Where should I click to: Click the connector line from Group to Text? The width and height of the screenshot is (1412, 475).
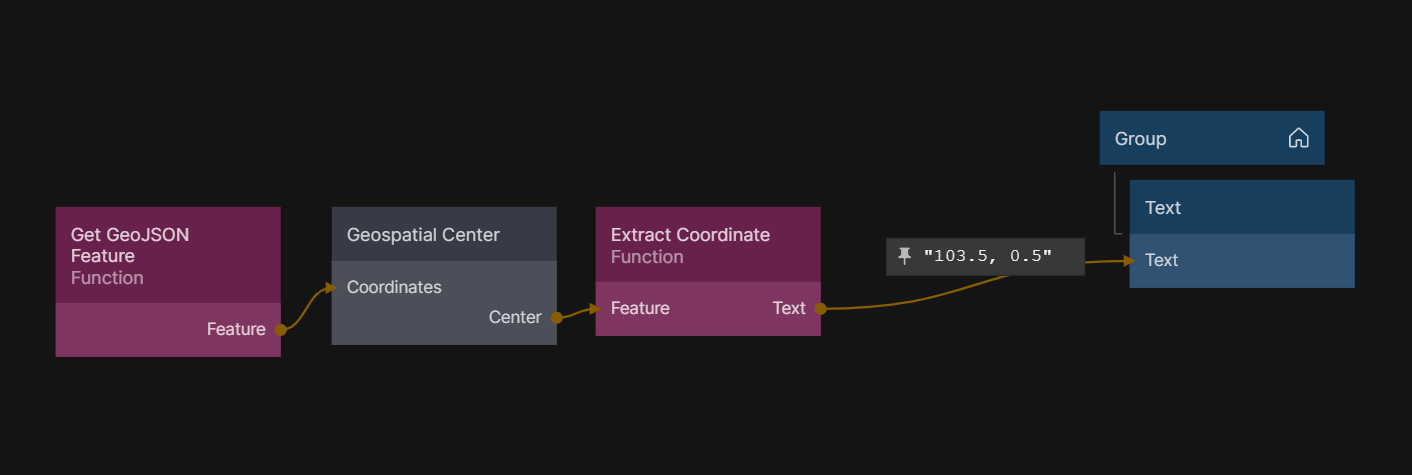[1115, 205]
